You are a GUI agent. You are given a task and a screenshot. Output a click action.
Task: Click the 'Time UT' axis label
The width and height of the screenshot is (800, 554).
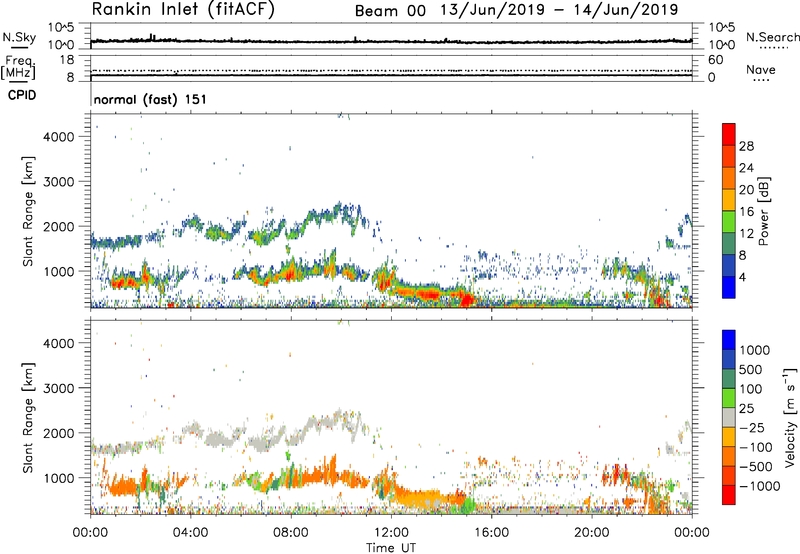pyautogui.click(x=391, y=548)
